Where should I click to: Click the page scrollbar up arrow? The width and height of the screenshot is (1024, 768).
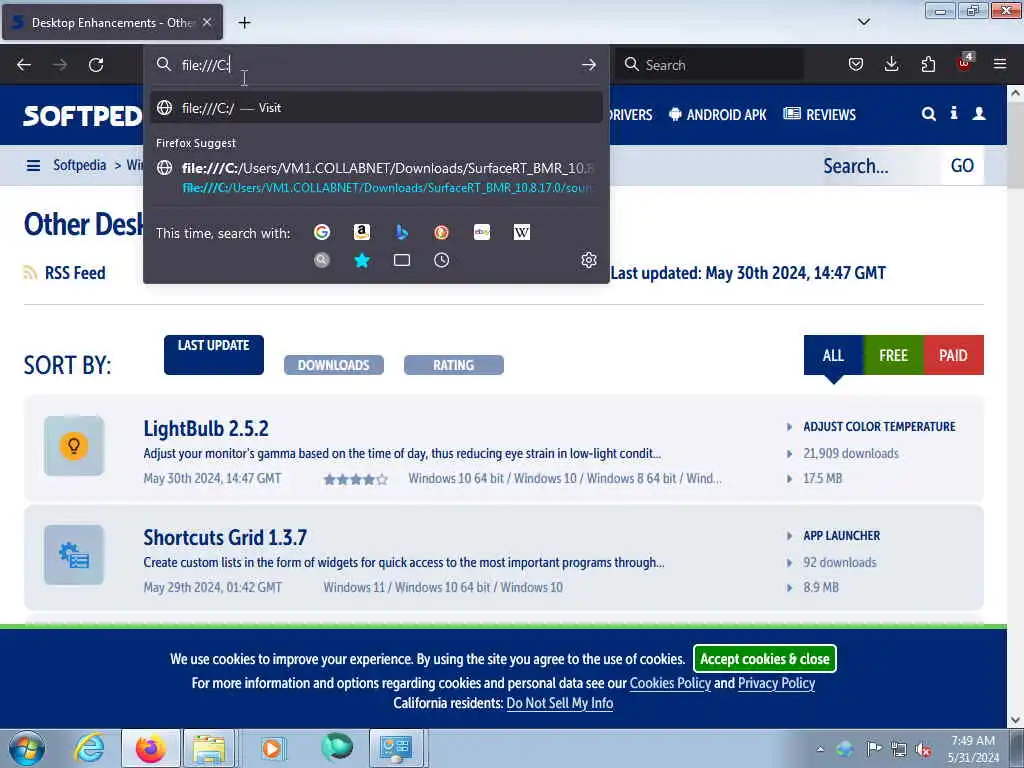click(x=1016, y=93)
